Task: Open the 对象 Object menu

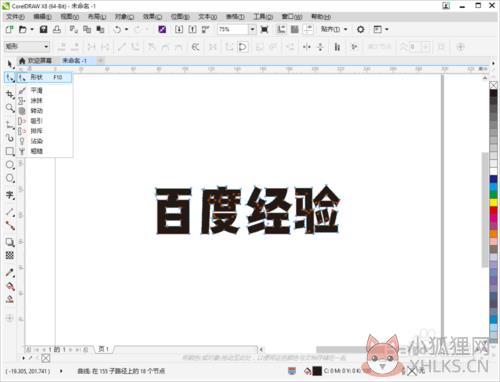Action: (x=124, y=16)
